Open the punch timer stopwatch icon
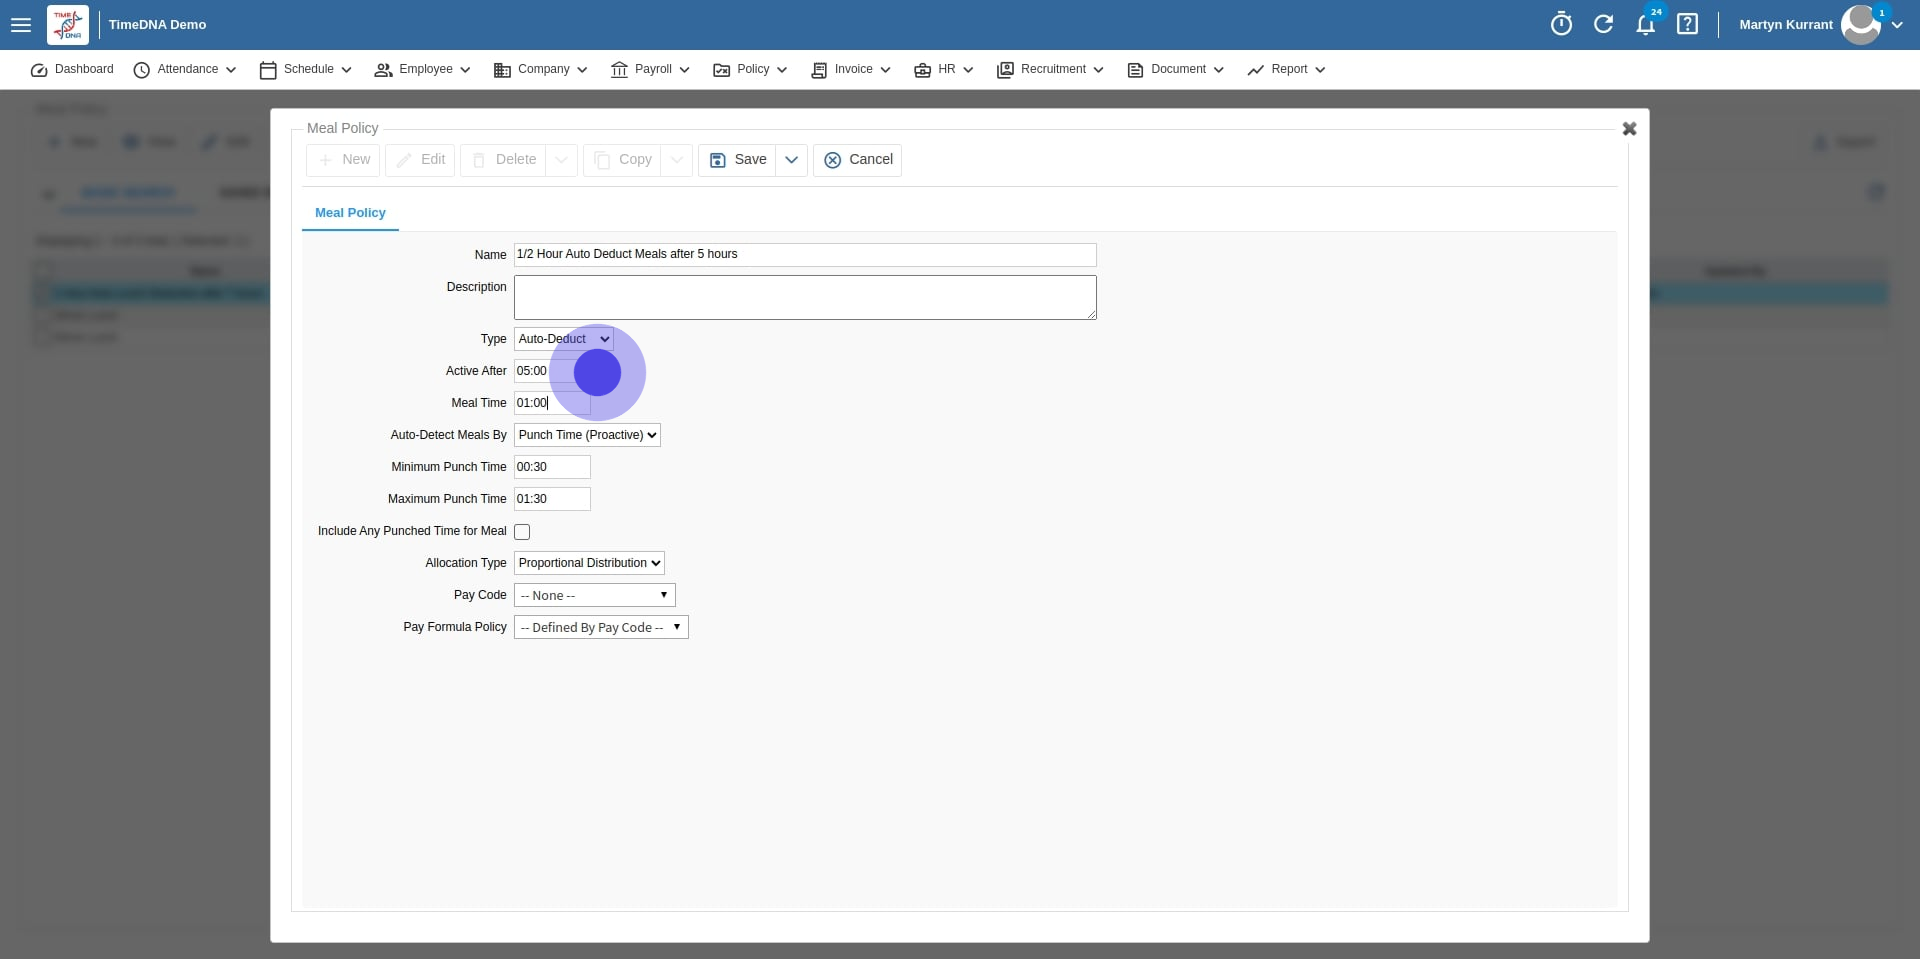The width and height of the screenshot is (1920, 959). 1561,24
